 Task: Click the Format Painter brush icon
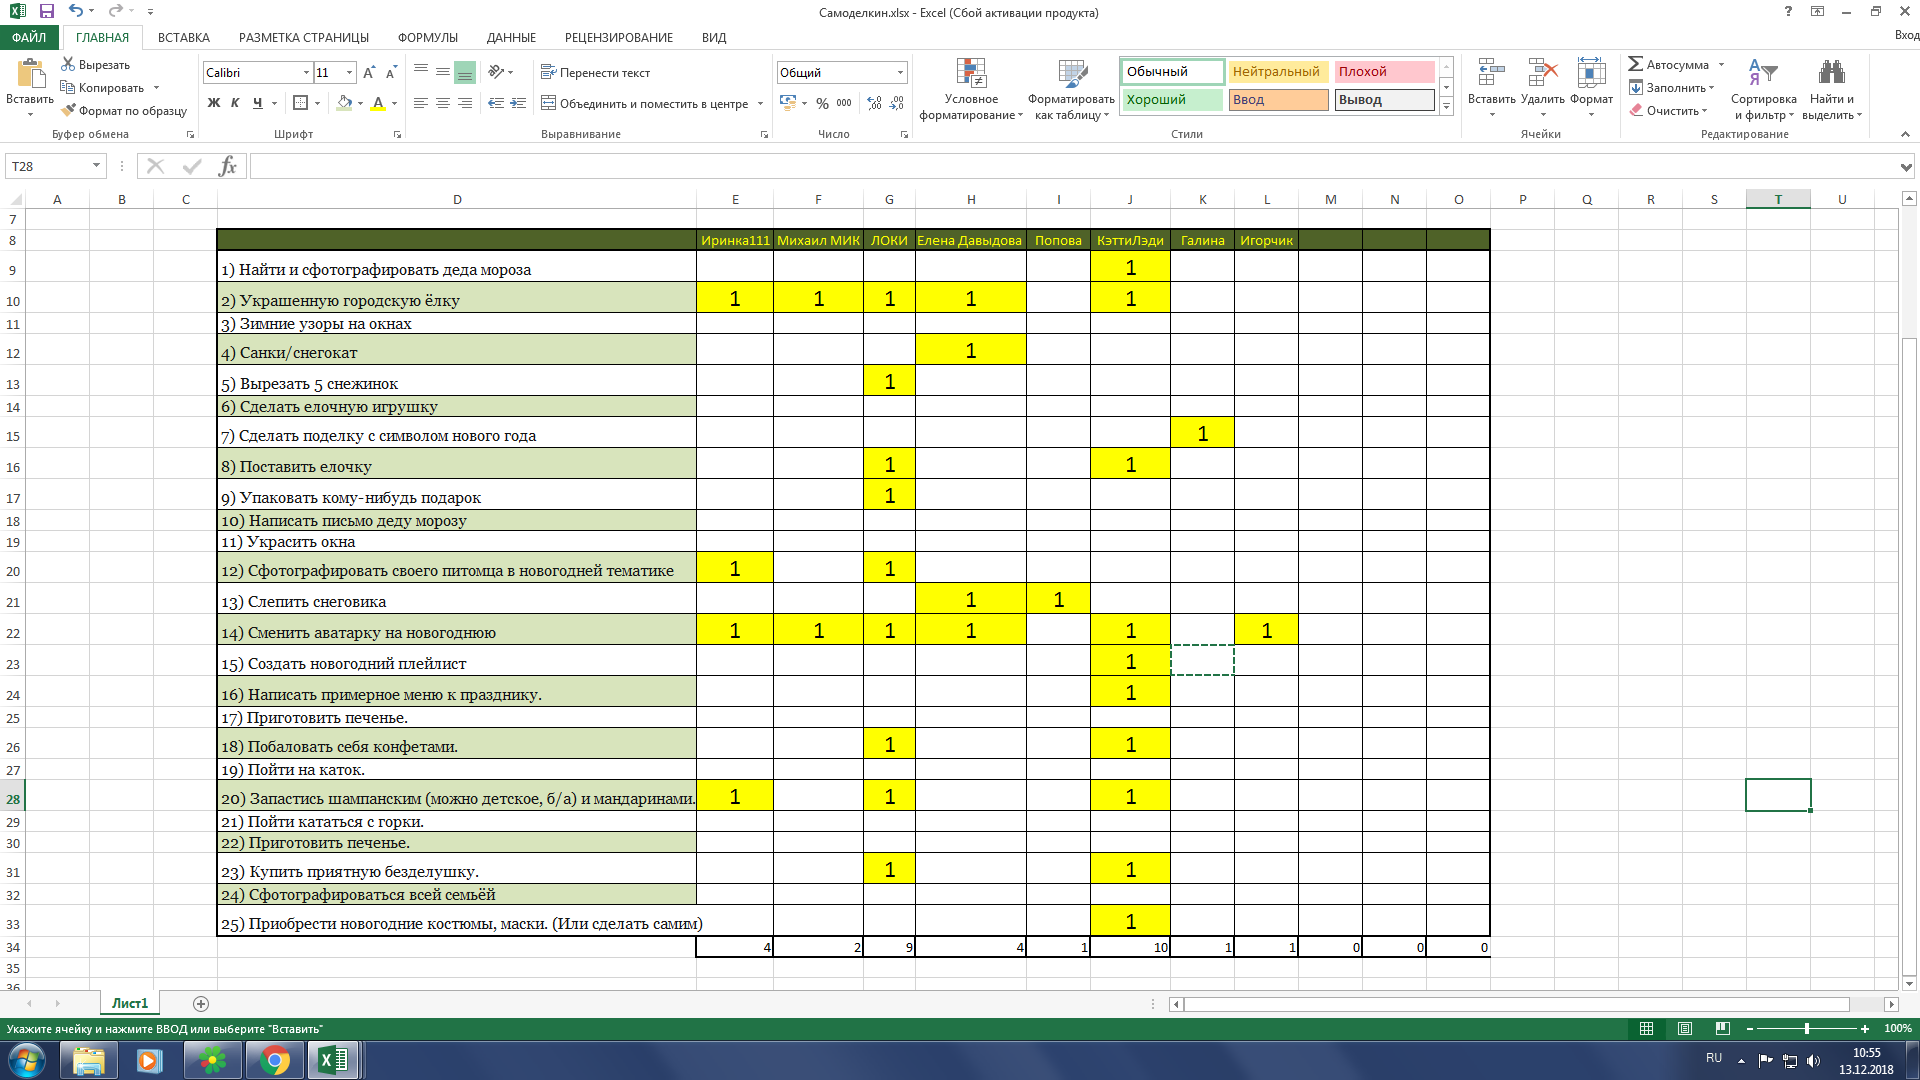[68, 111]
